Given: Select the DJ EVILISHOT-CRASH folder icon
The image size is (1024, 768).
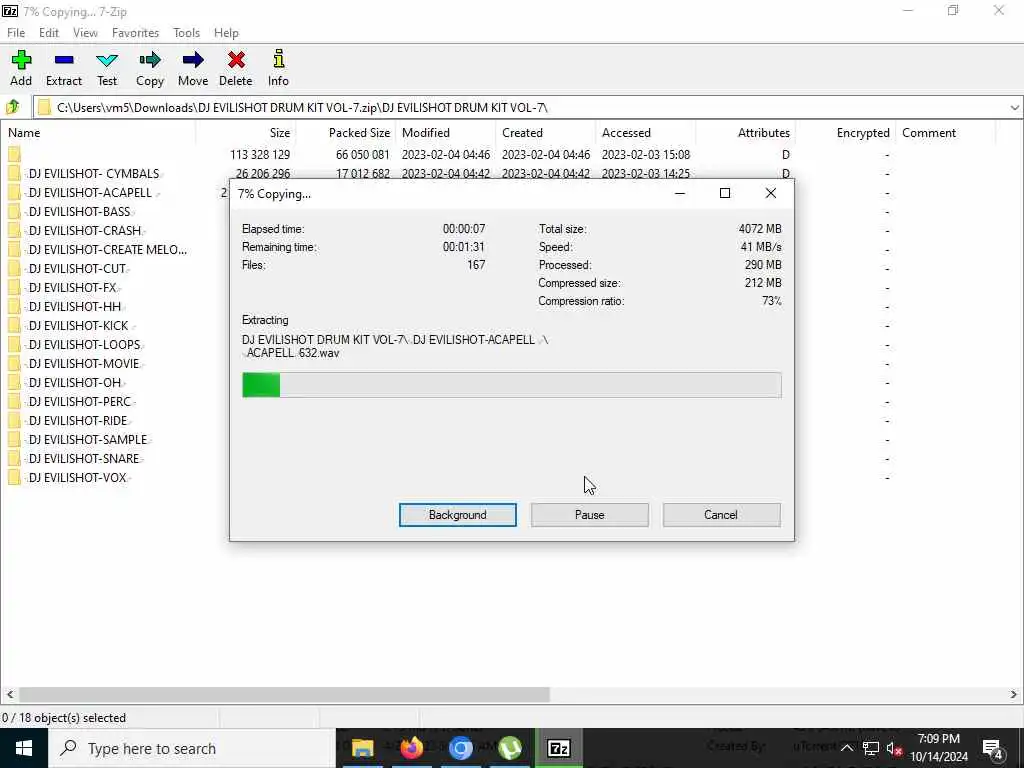Looking at the screenshot, I should 14,231.
